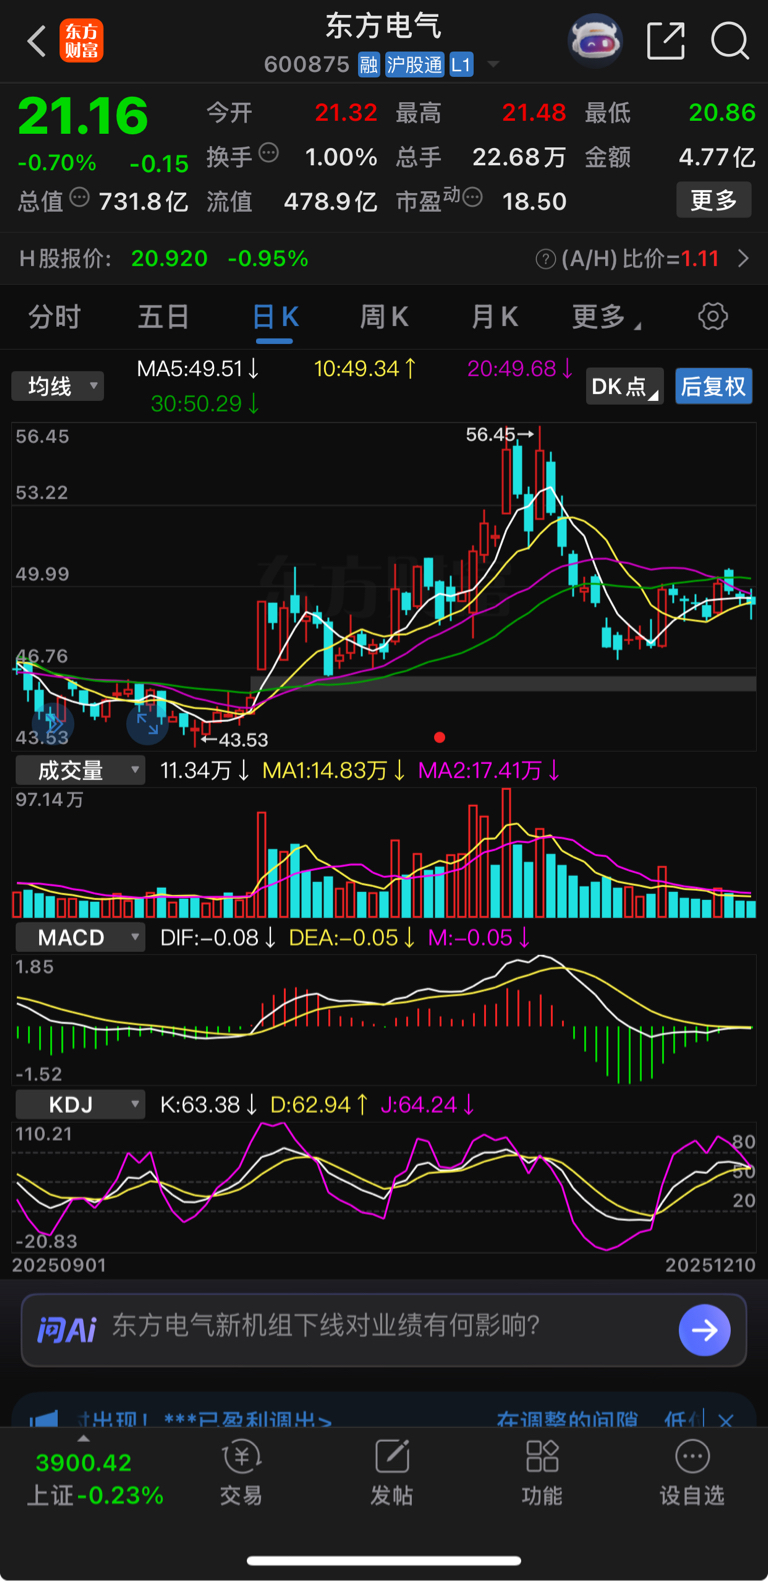Open 交易 trade icon in bottom bar
Screen dimensions: 768x1581
241,1473
